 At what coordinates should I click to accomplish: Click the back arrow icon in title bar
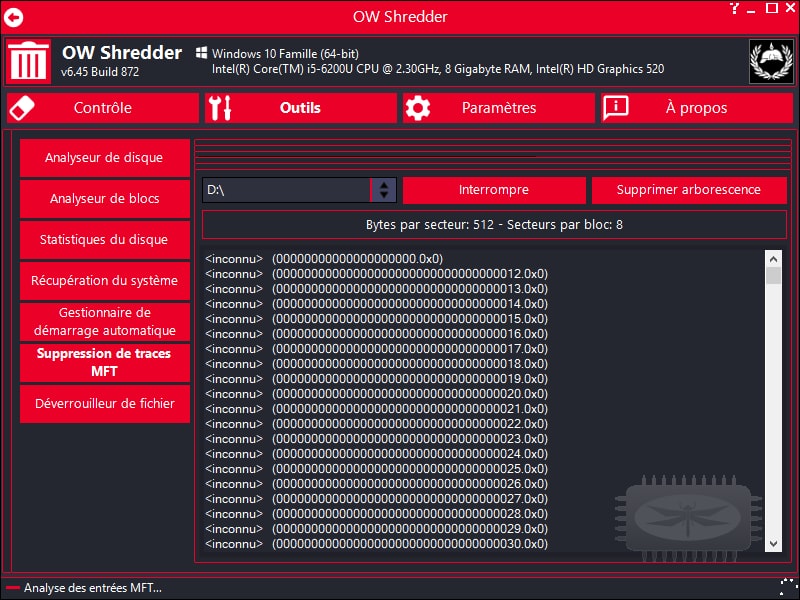pos(14,17)
